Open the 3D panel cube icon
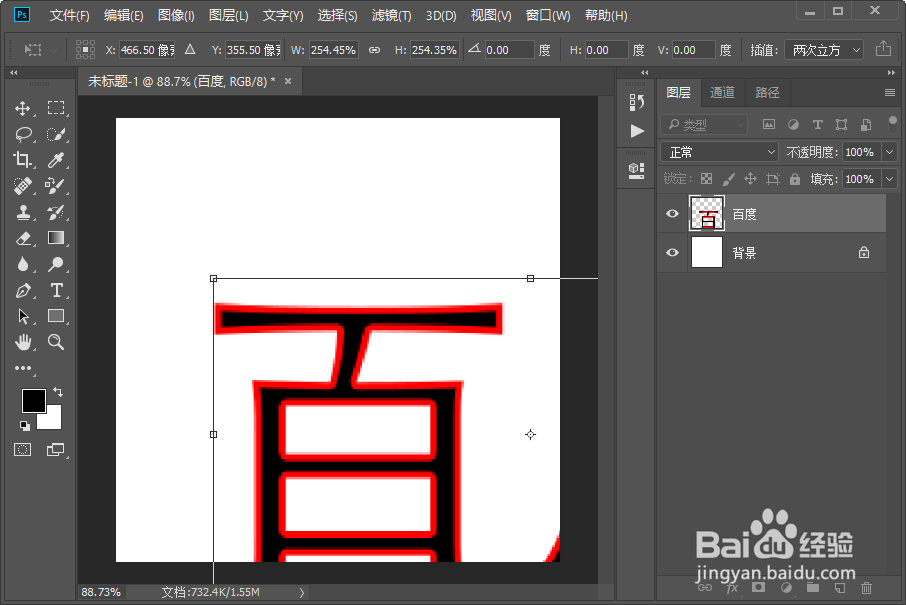This screenshot has width=906, height=605. point(636,170)
